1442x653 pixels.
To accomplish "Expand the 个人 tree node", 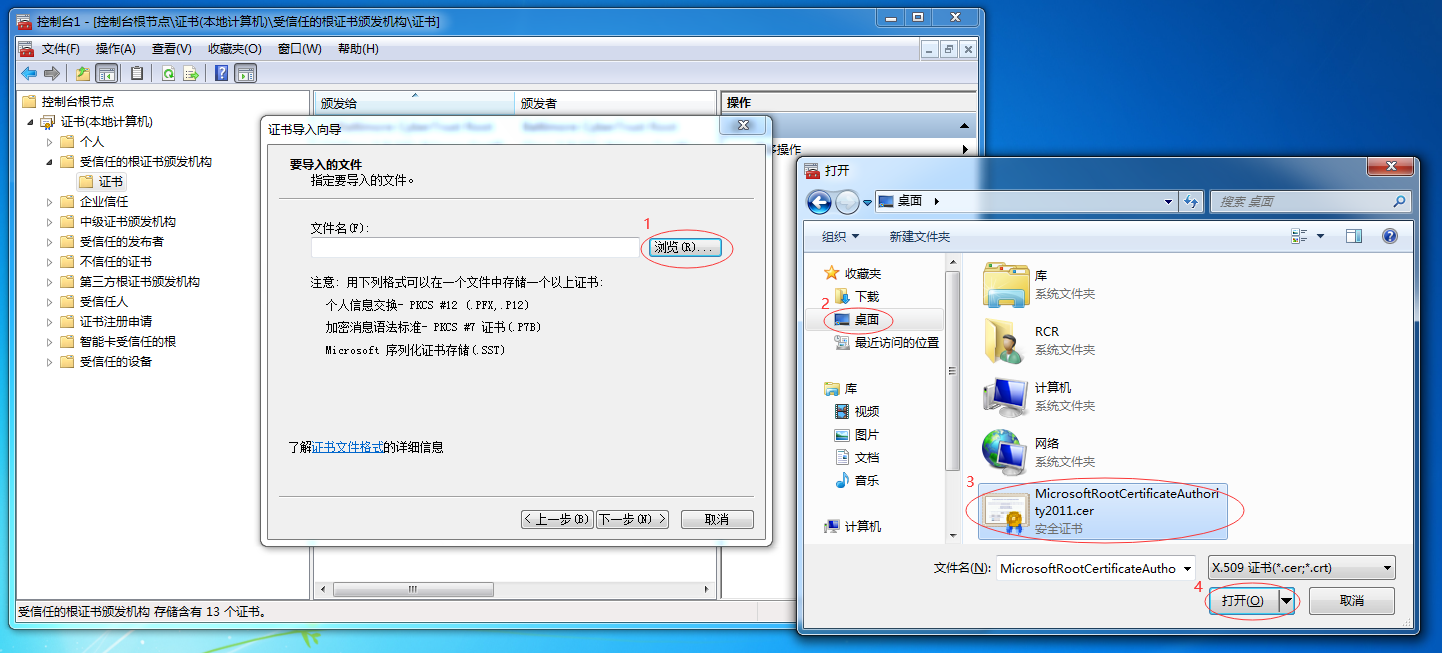I will coord(49,142).
